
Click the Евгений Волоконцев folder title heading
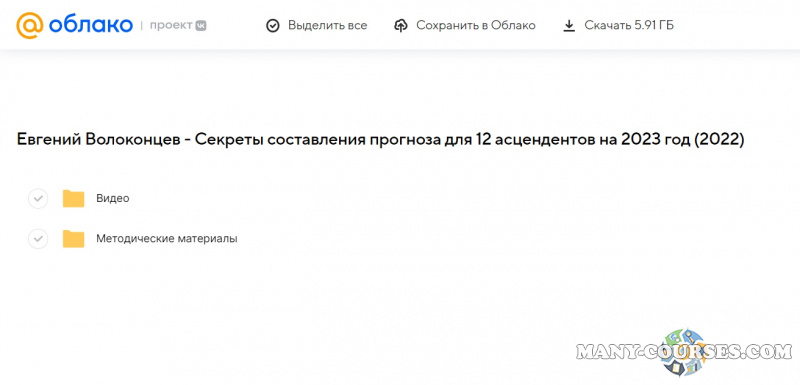(381, 140)
